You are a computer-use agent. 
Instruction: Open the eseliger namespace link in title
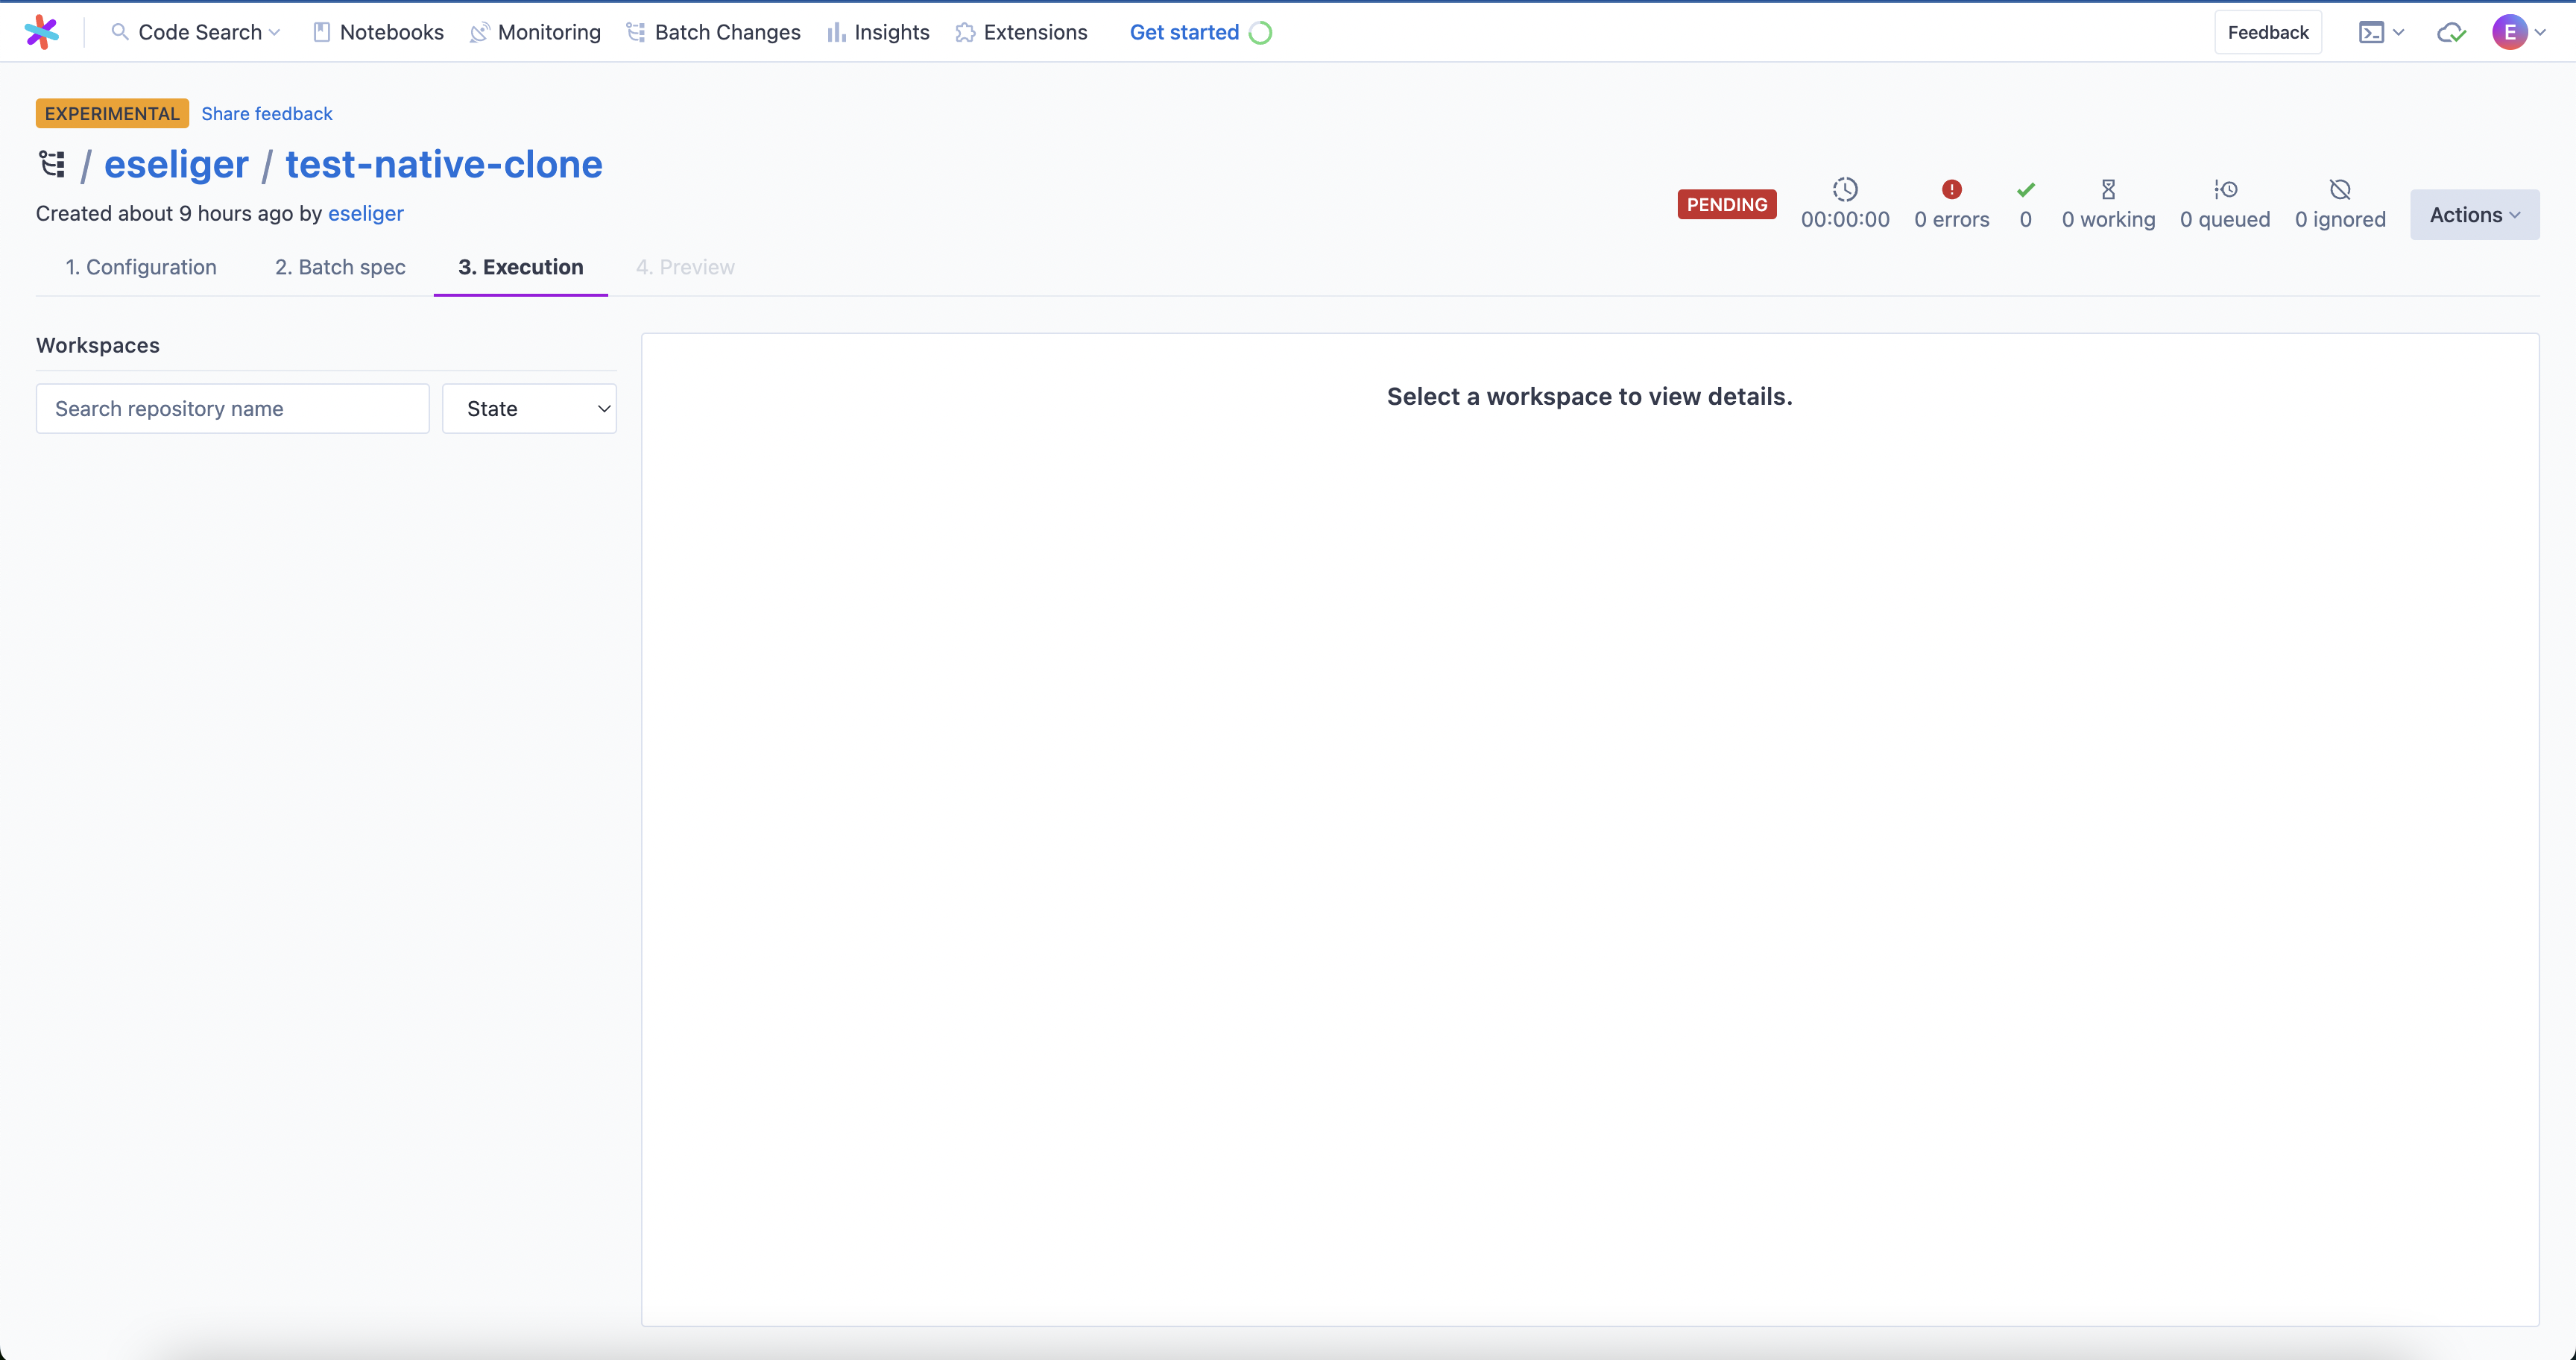pos(176,164)
